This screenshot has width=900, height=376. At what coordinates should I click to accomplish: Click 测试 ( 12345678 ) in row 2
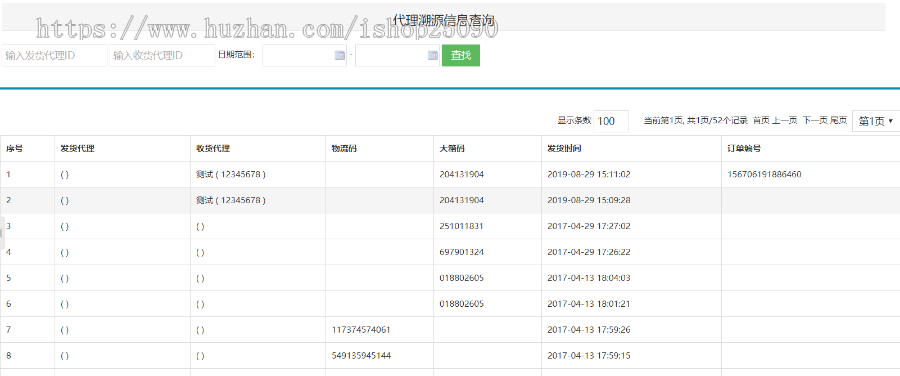pyautogui.click(x=231, y=200)
